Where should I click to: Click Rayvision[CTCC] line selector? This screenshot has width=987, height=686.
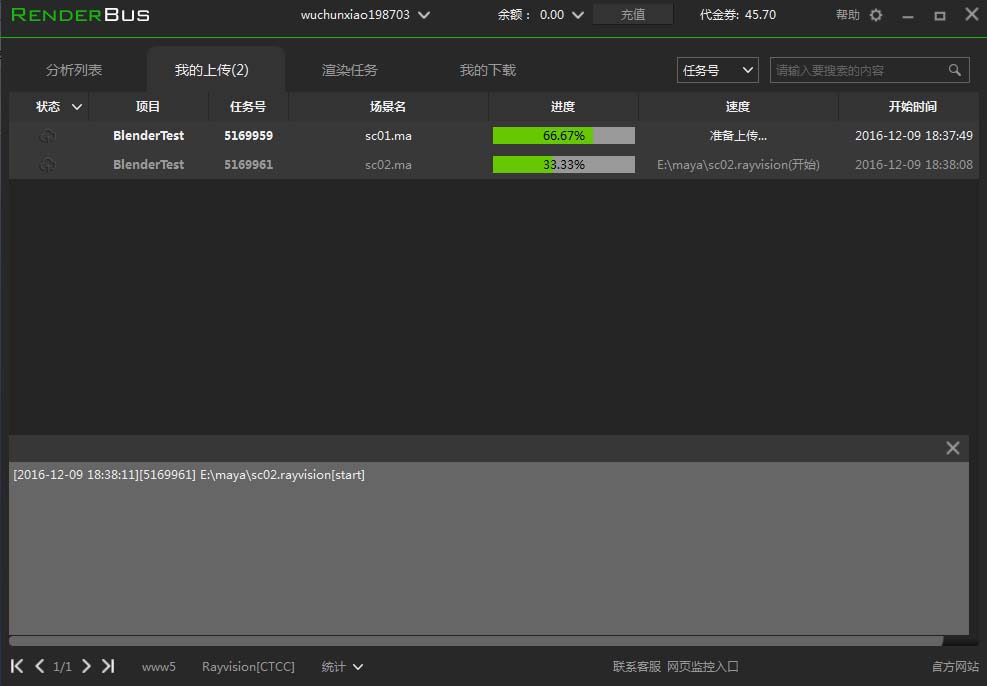pos(248,666)
